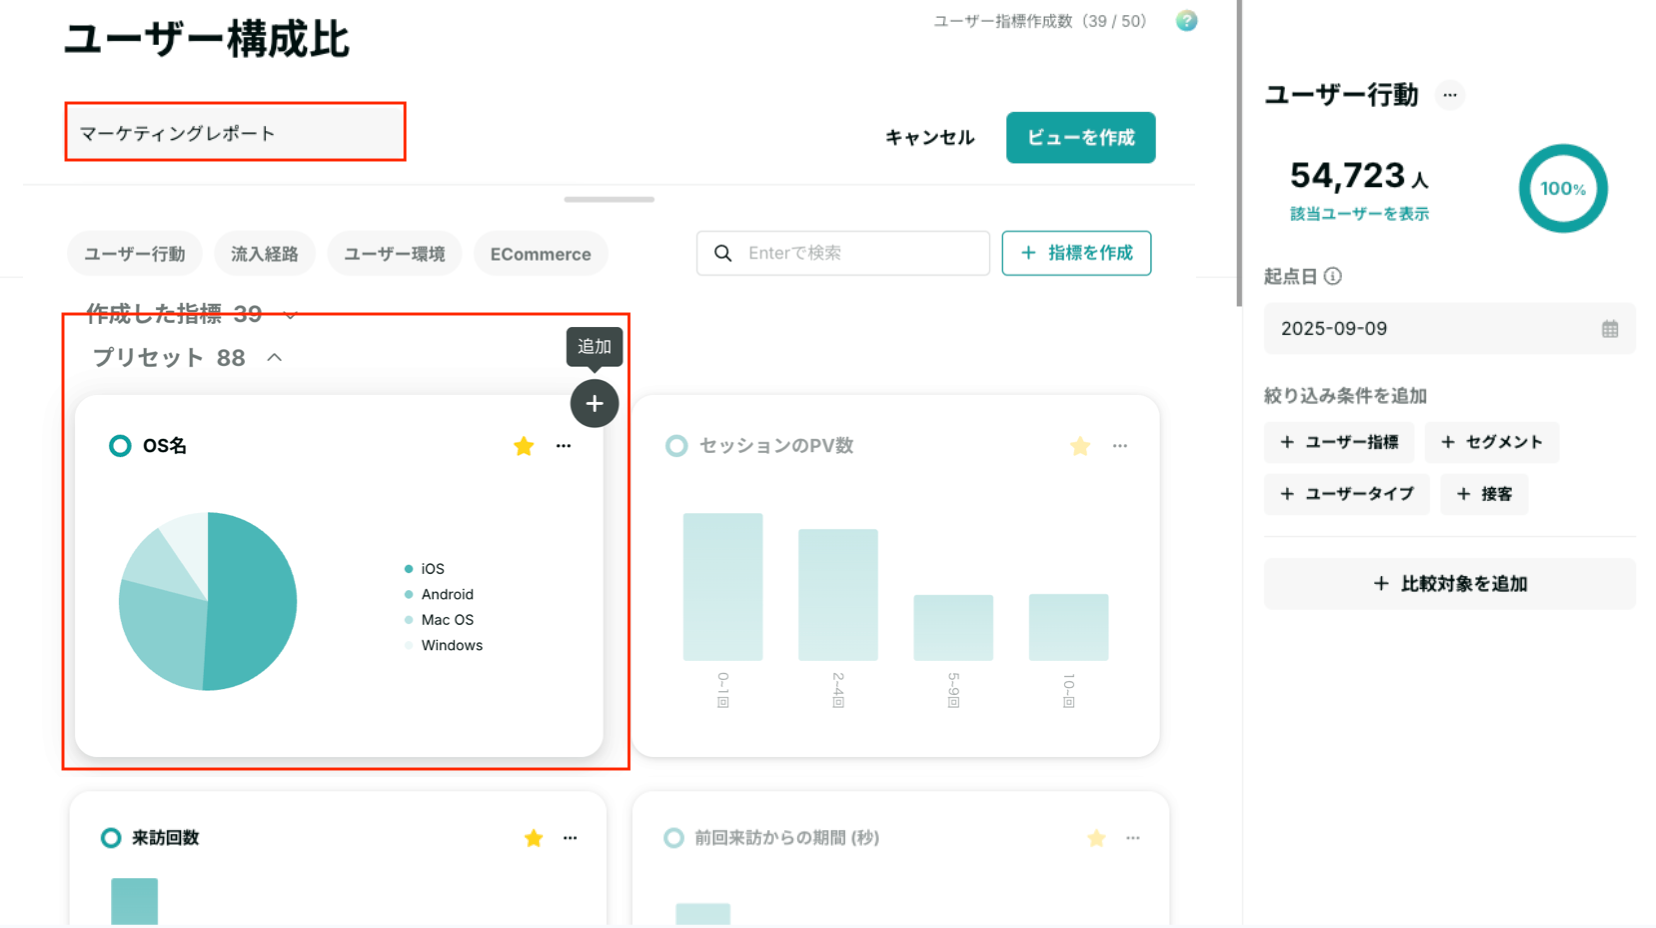Toggle the favorite star on the OS名 card
The image size is (1656, 928).
[523, 446]
